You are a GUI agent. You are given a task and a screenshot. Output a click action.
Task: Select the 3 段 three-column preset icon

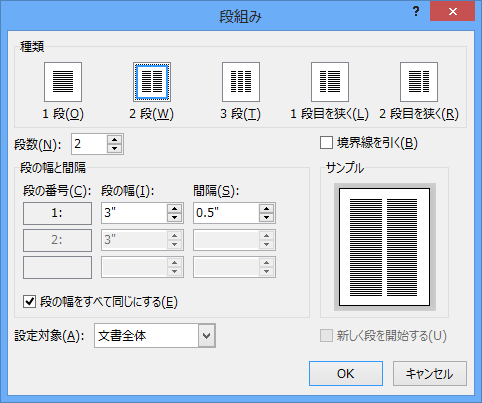tap(241, 82)
